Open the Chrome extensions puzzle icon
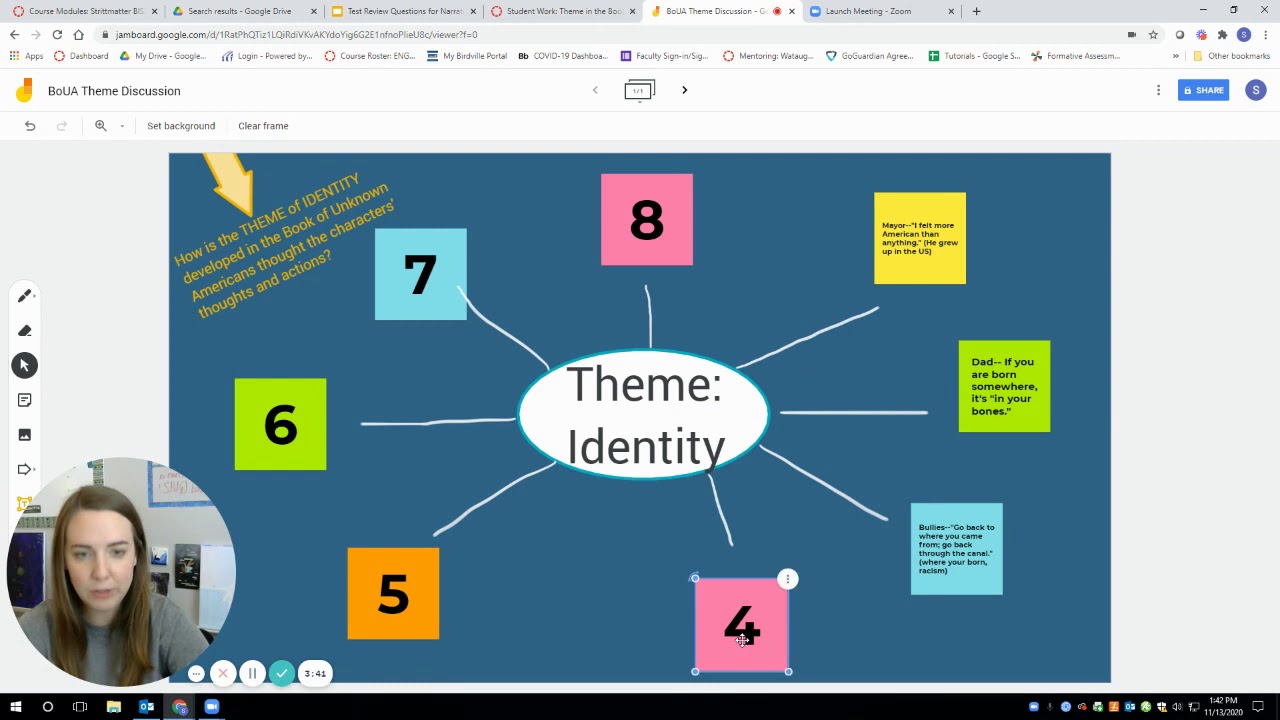Viewport: 1280px width, 720px height. 1222,34
